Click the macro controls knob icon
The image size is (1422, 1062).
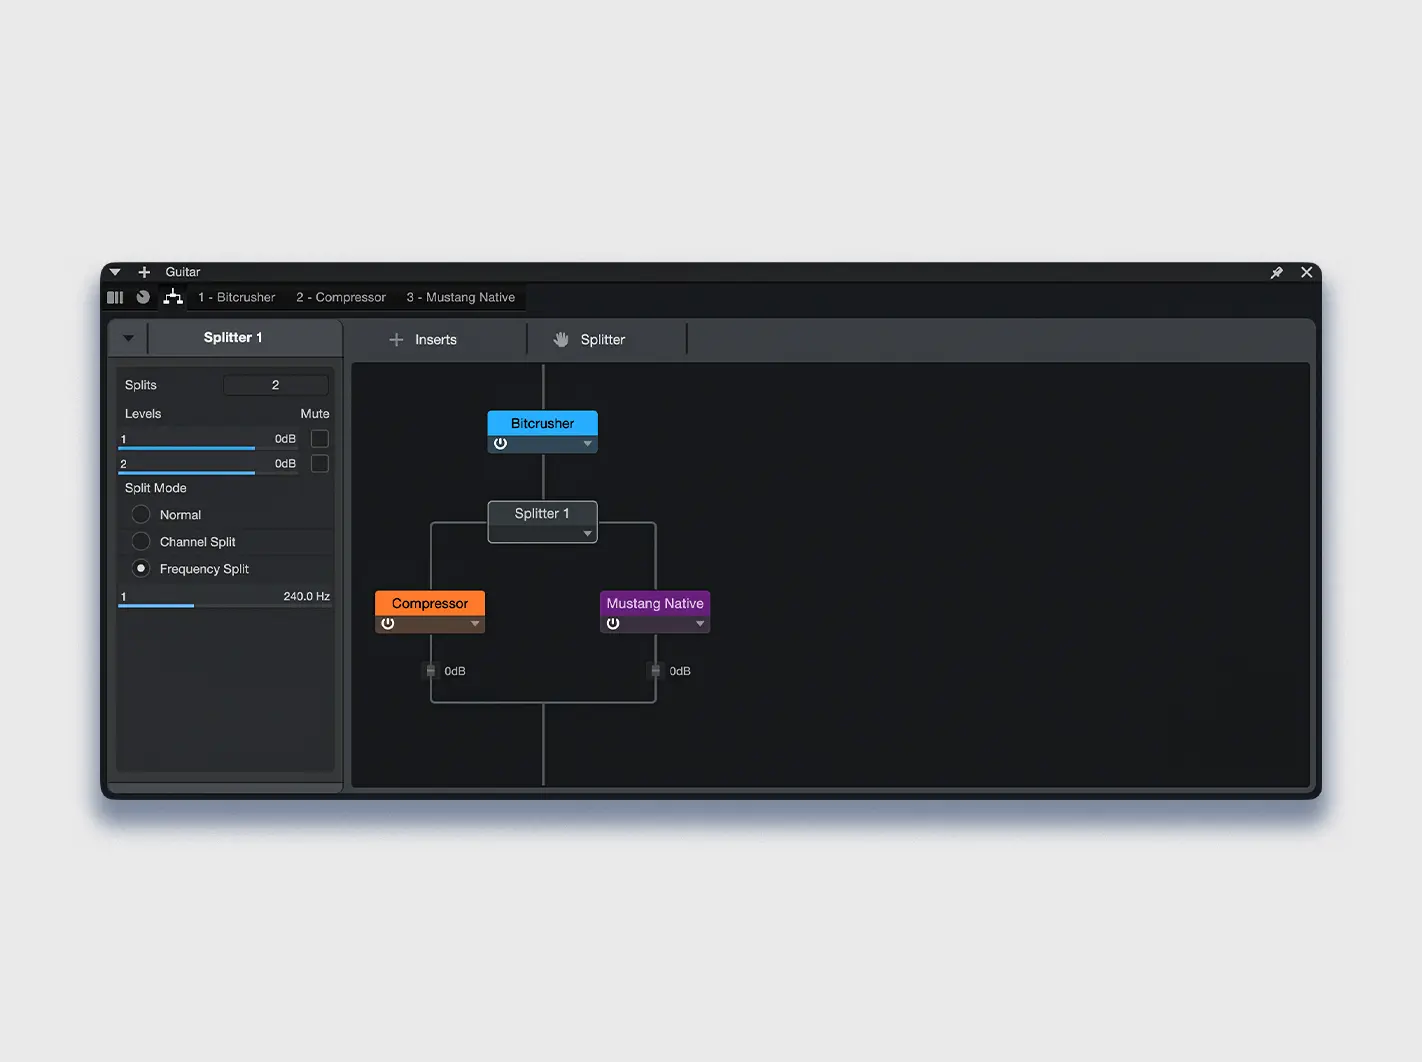pos(143,297)
